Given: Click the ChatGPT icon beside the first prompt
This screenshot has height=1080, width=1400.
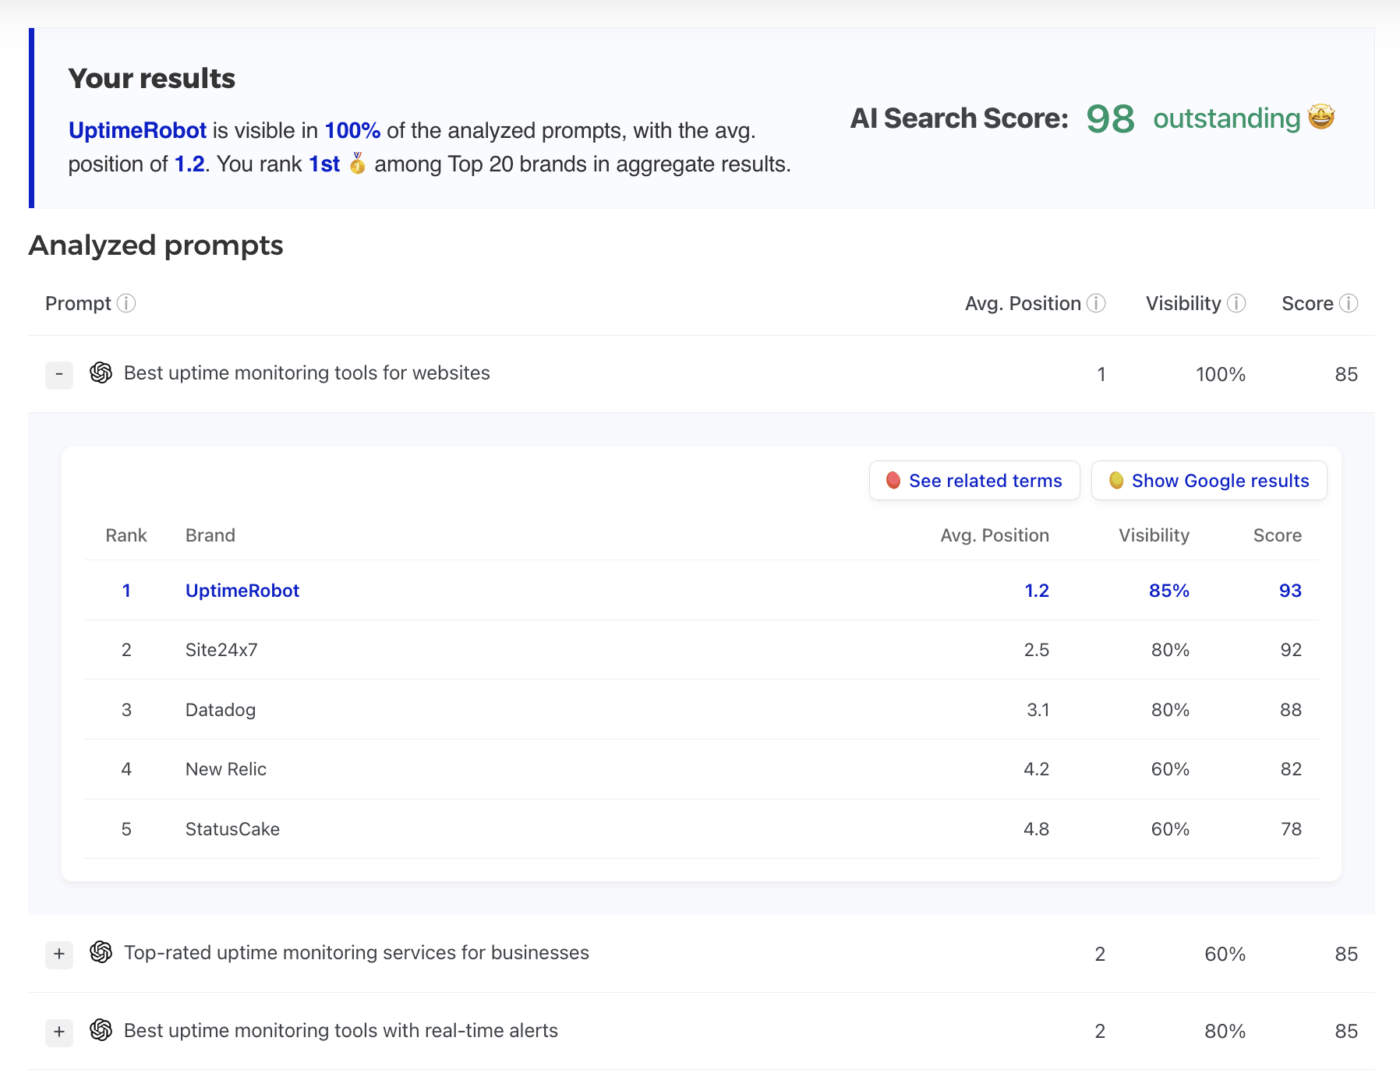Looking at the screenshot, I should coord(100,372).
